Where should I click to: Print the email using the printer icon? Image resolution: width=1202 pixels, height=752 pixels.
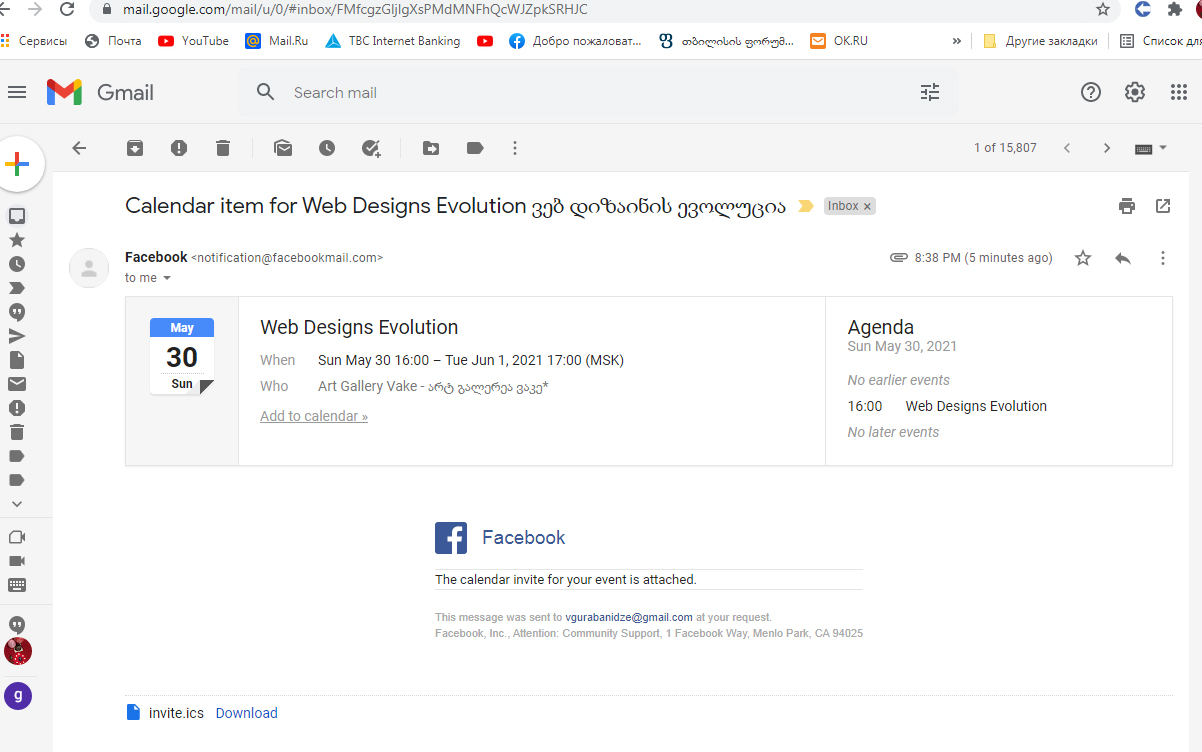point(1127,206)
